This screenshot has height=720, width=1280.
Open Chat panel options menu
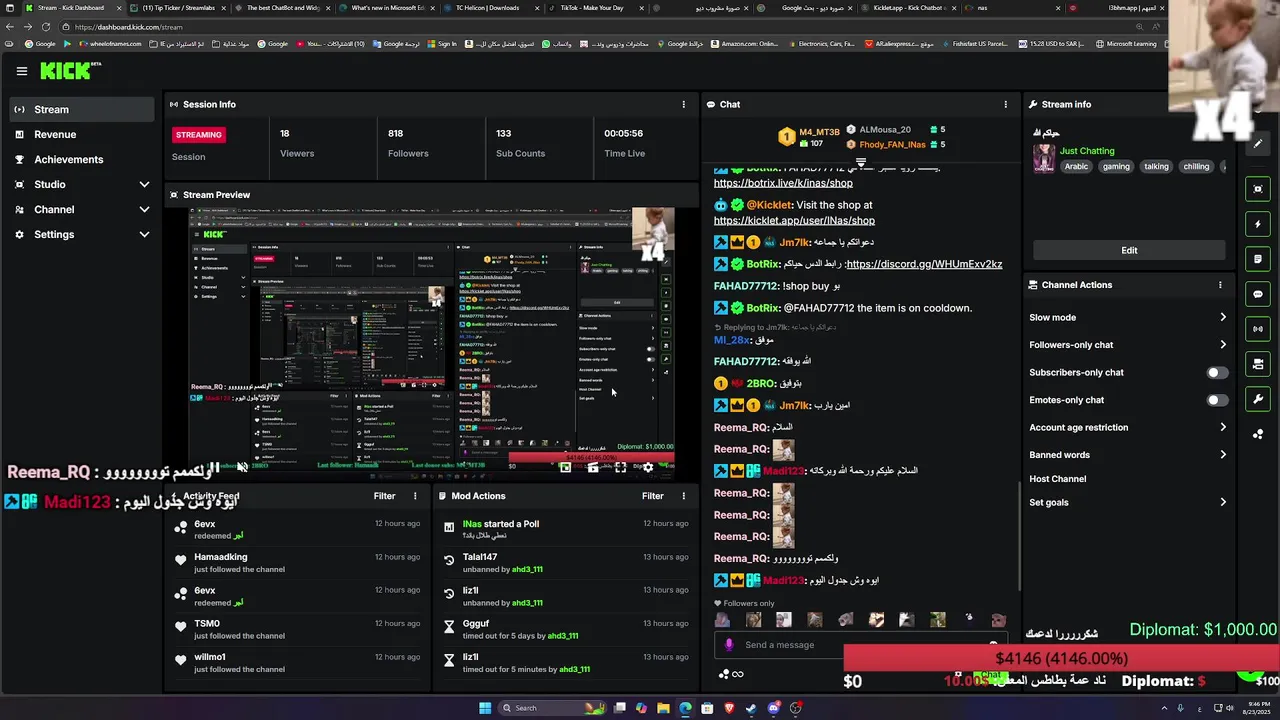pos(1006,104)
